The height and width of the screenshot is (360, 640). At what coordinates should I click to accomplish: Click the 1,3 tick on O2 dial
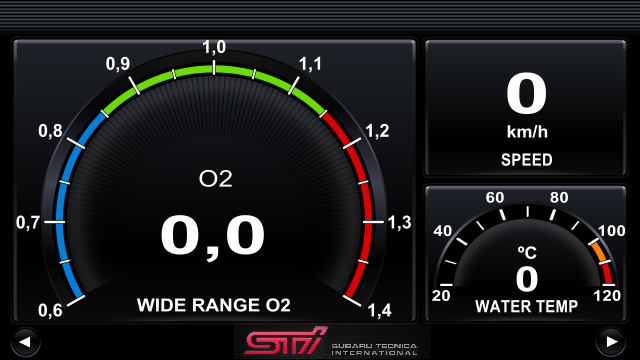coord(399,222)
